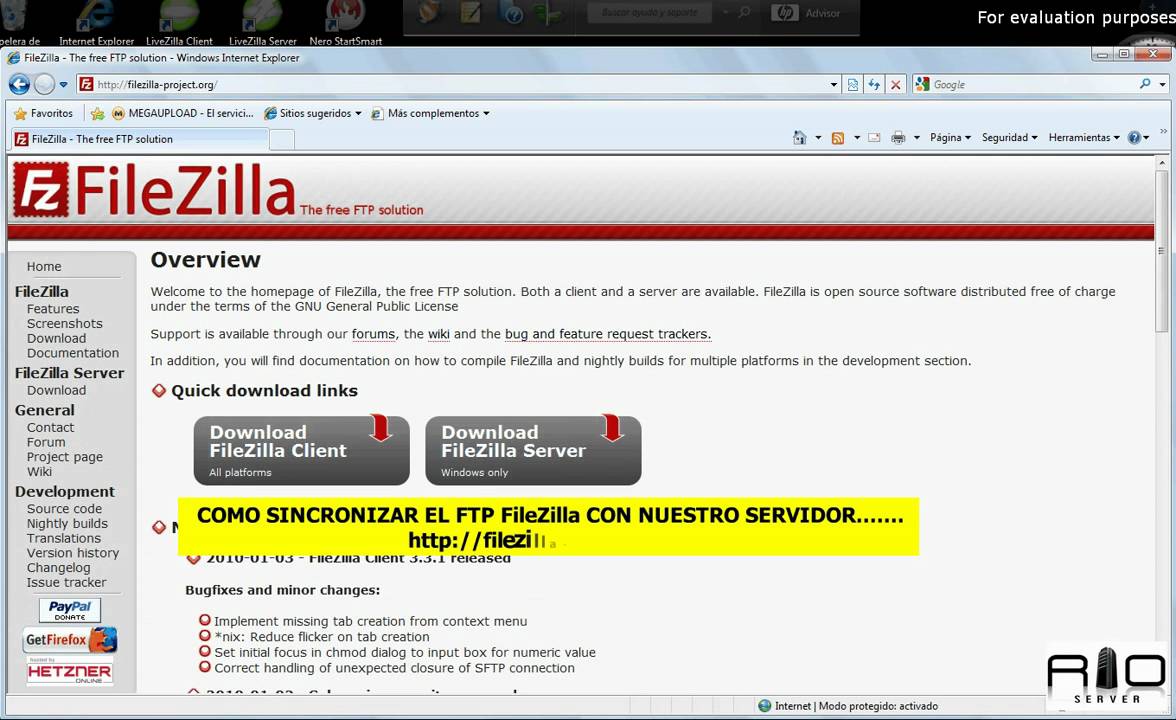Open the Source code sidebar link
Viewport: 1176px width, 720px height.
tap(64, 508)
